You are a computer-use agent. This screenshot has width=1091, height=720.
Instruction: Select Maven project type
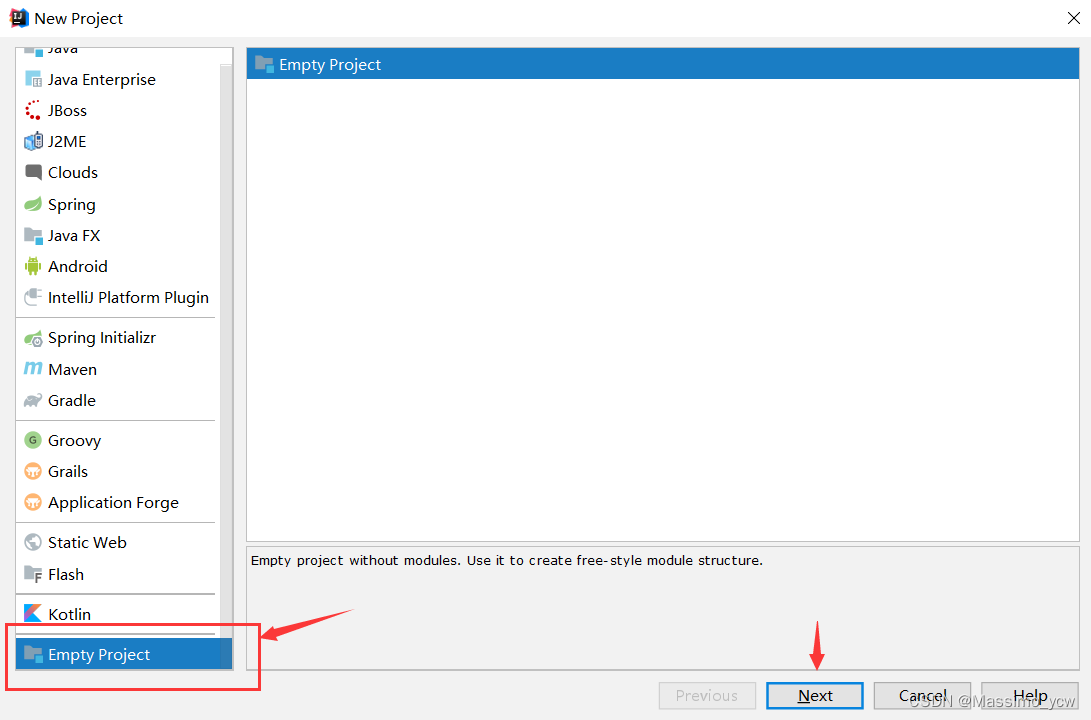[x=116, y=369]
